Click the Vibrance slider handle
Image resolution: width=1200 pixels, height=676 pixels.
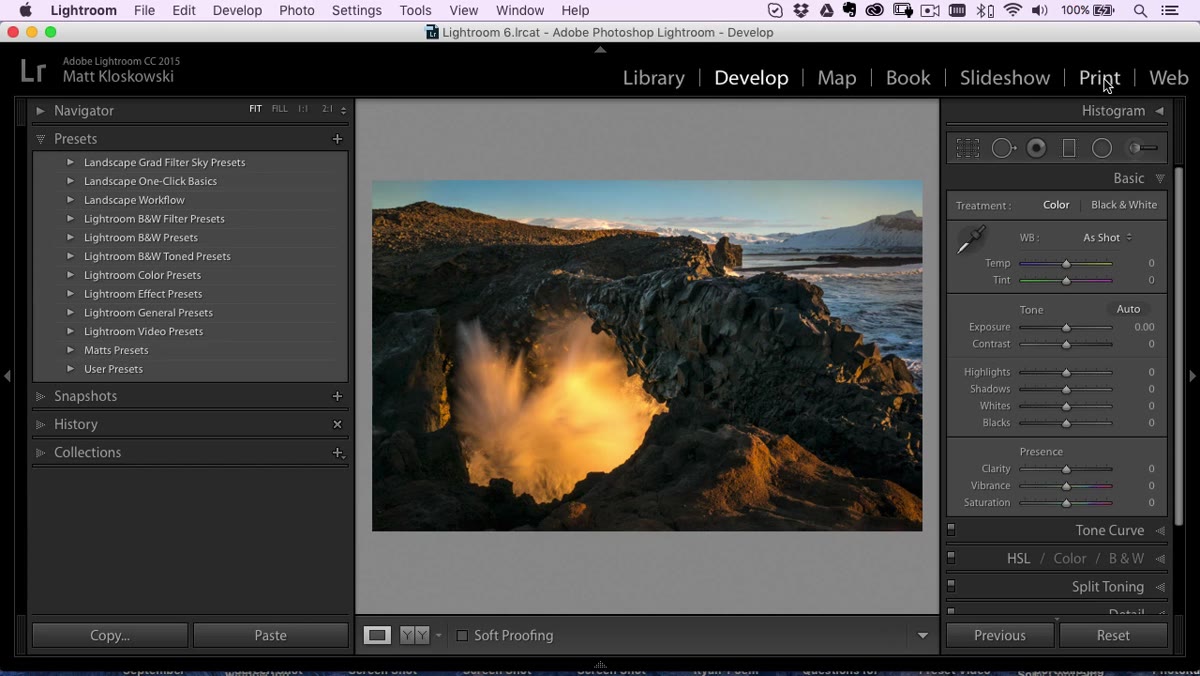click(1066, 486)
